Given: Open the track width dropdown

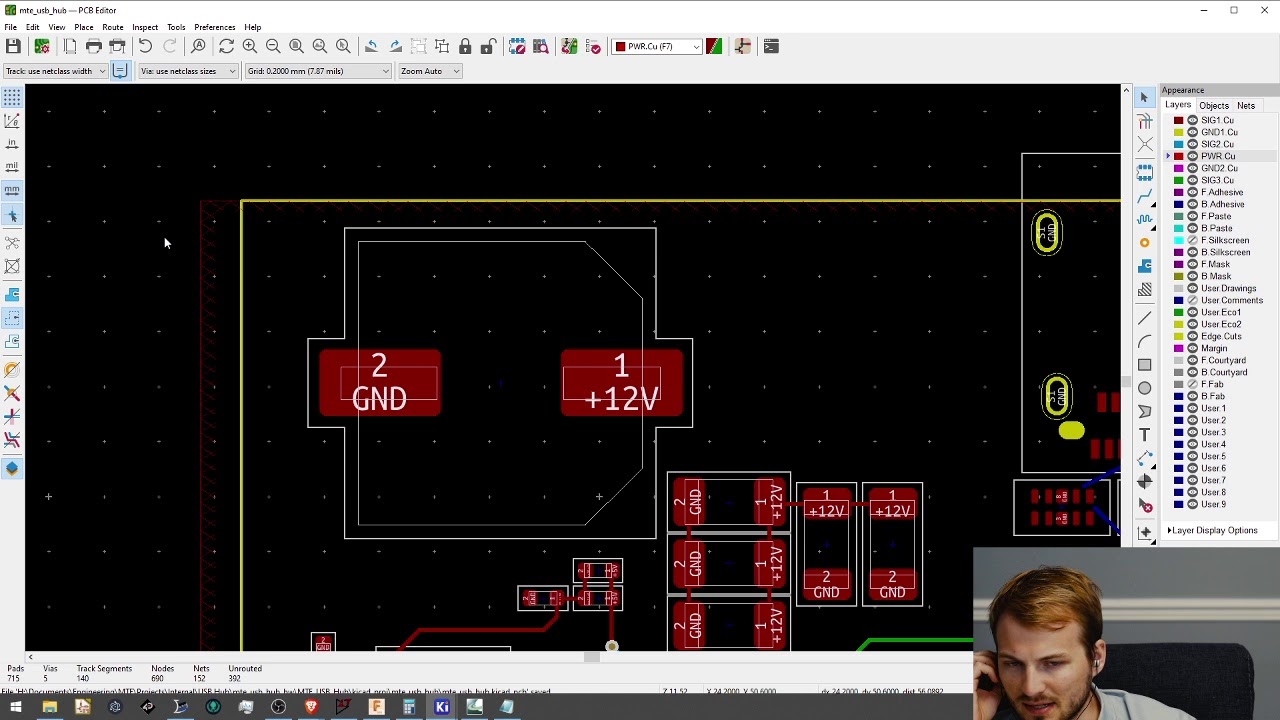Looking at the screenshot, I should 55,71.
